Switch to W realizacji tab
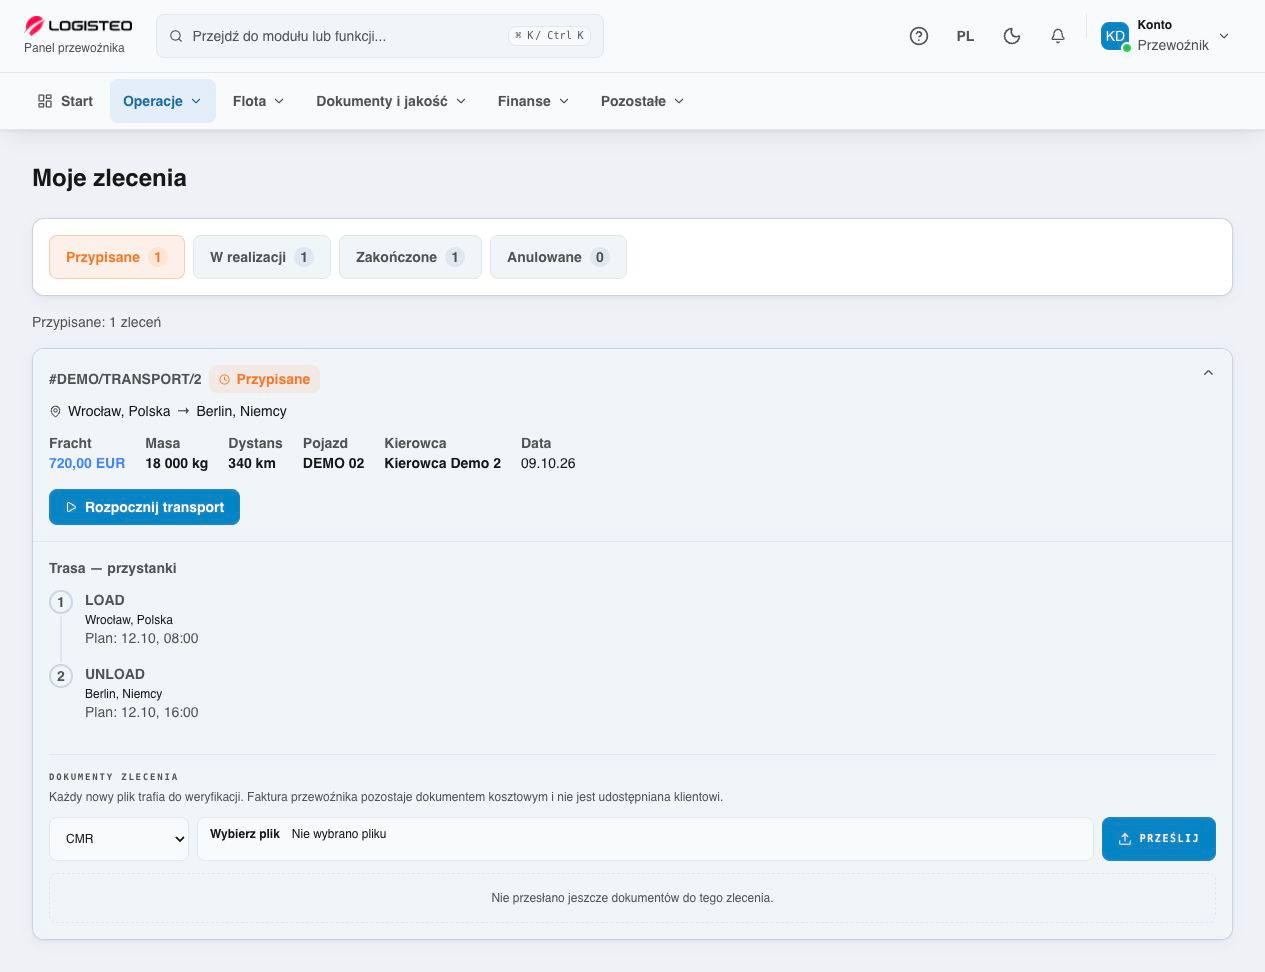 (x=262, y=257)
